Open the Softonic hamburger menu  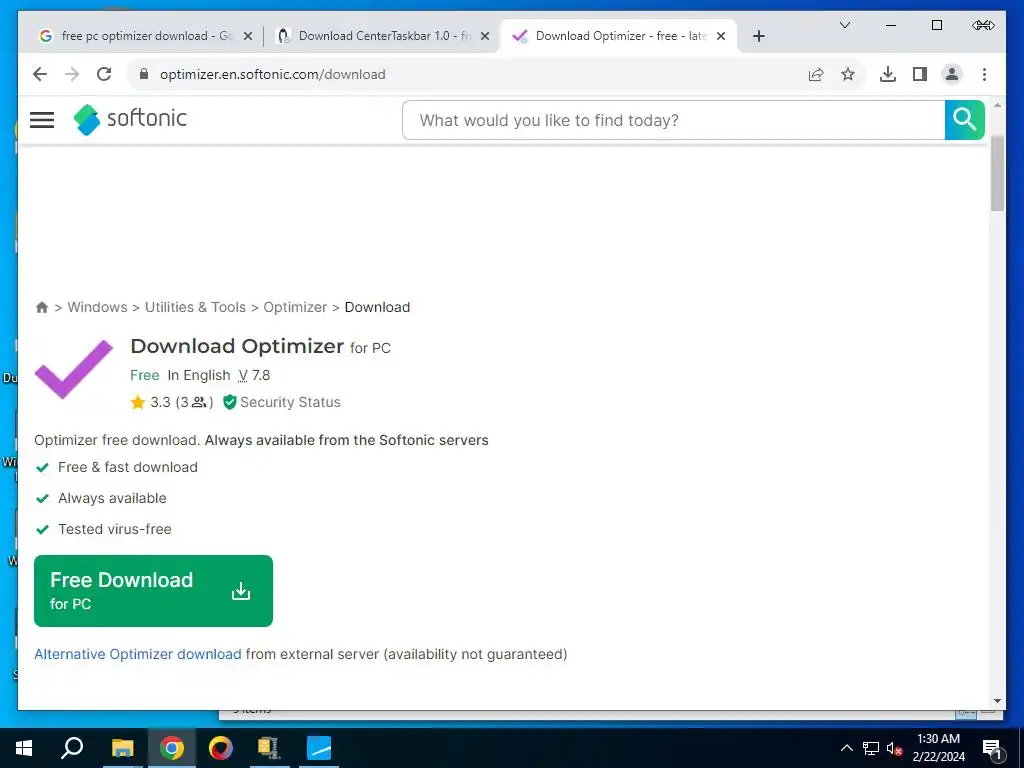42,120
